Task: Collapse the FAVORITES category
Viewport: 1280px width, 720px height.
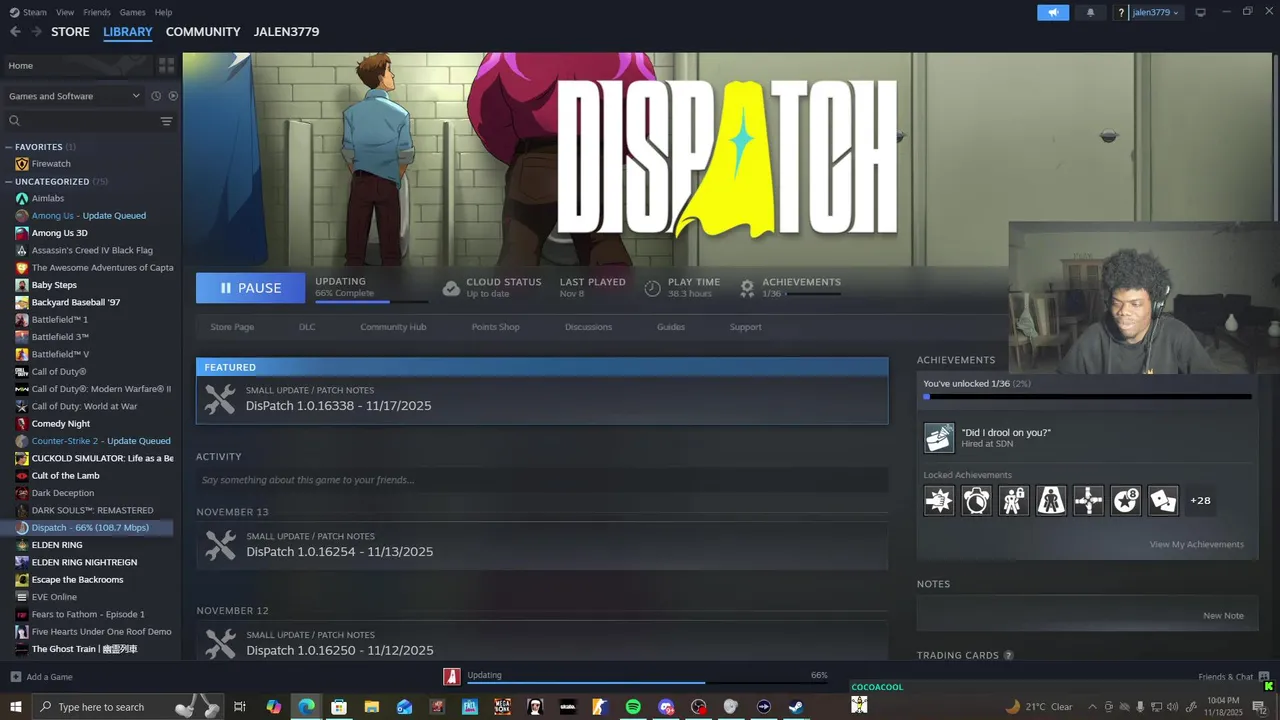Action: coord(8,147)
